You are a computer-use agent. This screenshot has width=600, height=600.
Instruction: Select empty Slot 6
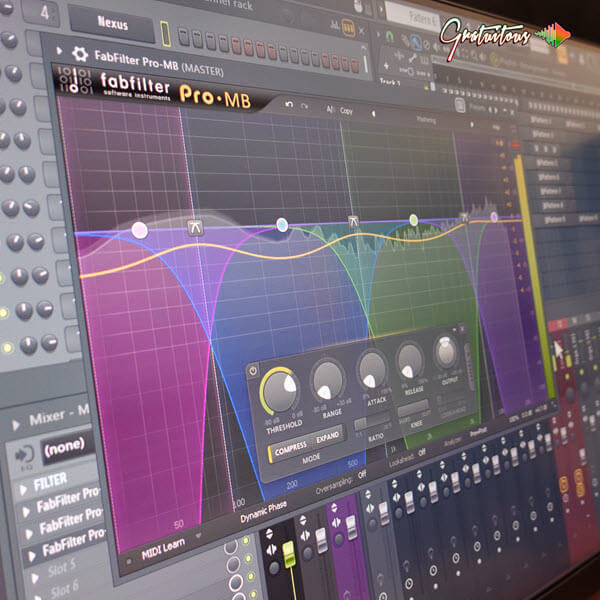point(65,588)
